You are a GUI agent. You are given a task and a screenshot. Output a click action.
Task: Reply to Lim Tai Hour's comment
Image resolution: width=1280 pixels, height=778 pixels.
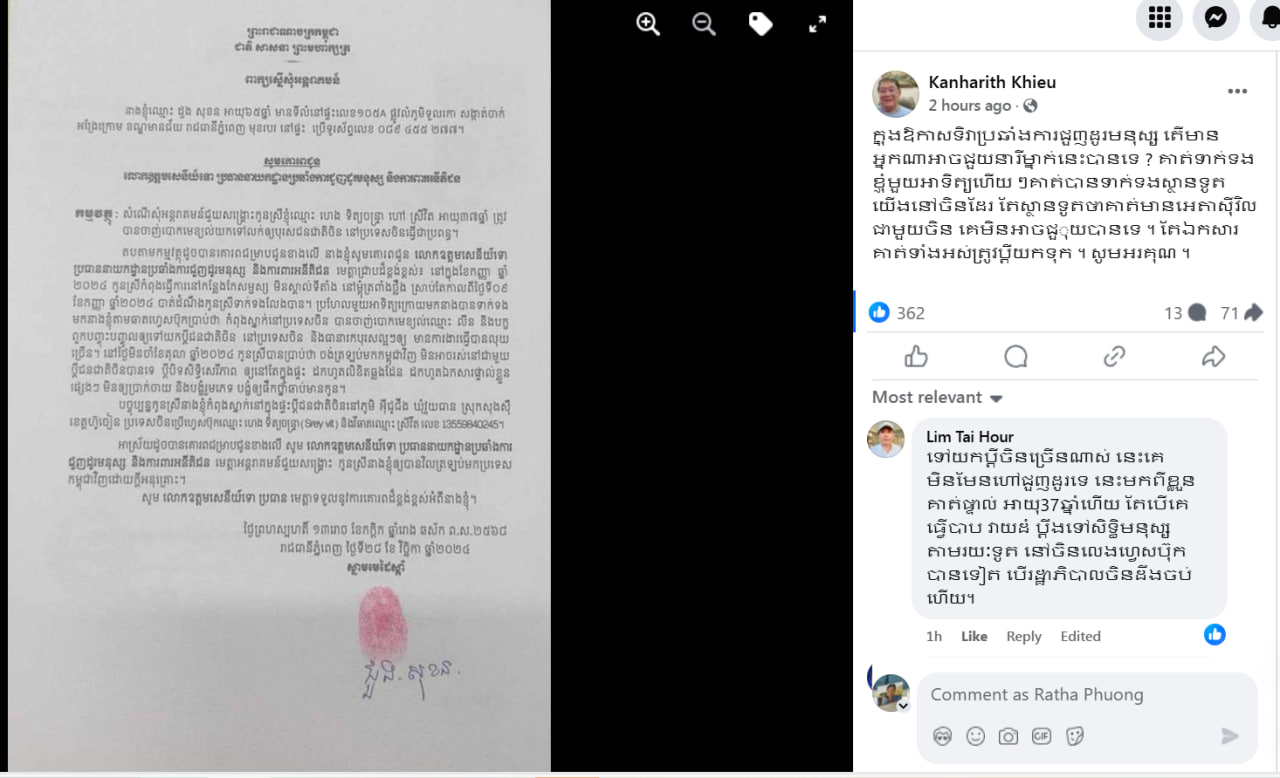click(1024, 636)
